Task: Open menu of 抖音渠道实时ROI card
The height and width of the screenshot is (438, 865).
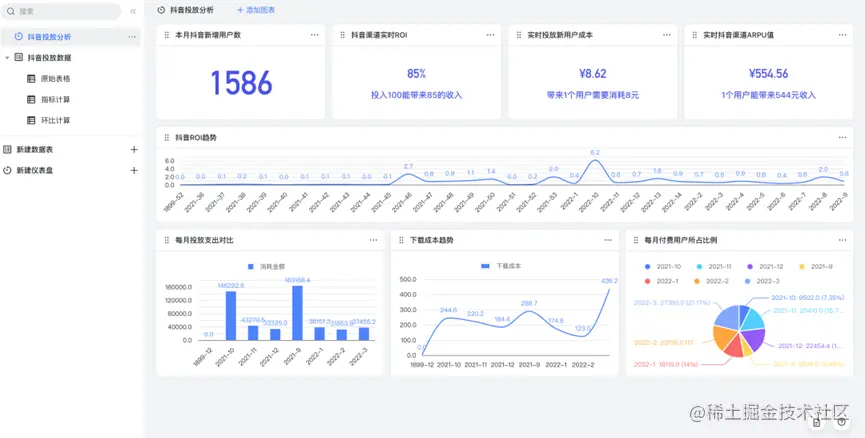Action: pyautogui.click(x=490, y=35)
